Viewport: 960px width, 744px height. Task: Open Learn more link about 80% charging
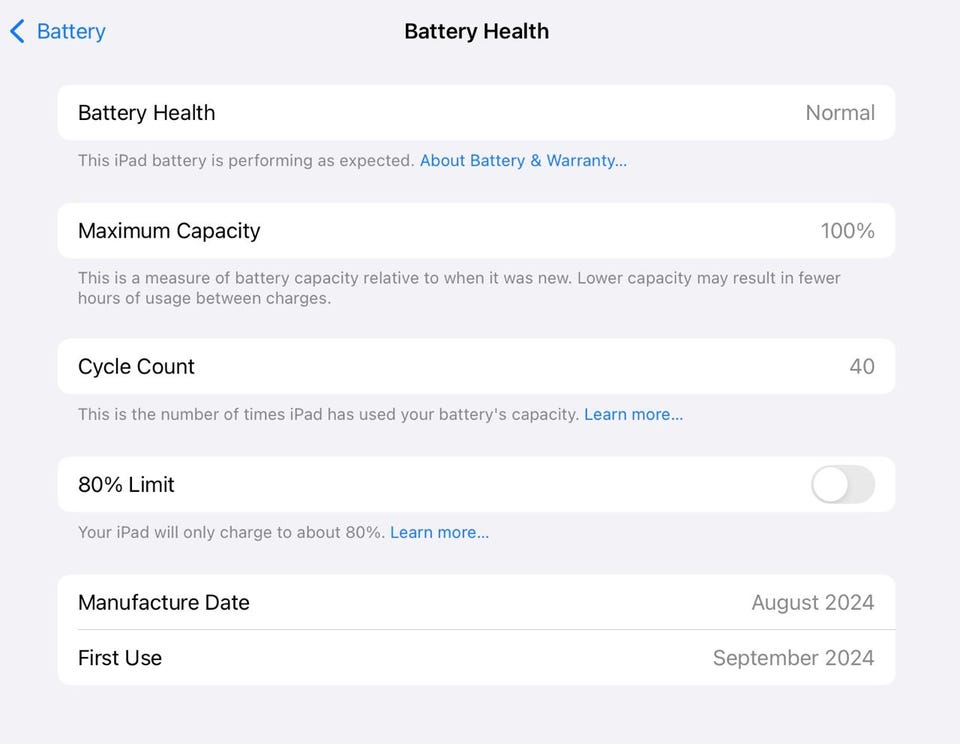439,532
